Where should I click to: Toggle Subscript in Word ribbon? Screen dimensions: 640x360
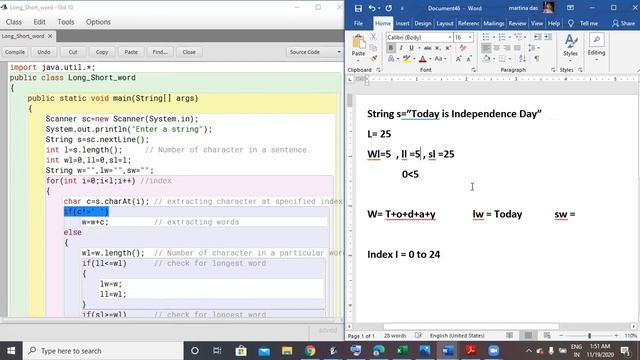[x=438, y=48]
